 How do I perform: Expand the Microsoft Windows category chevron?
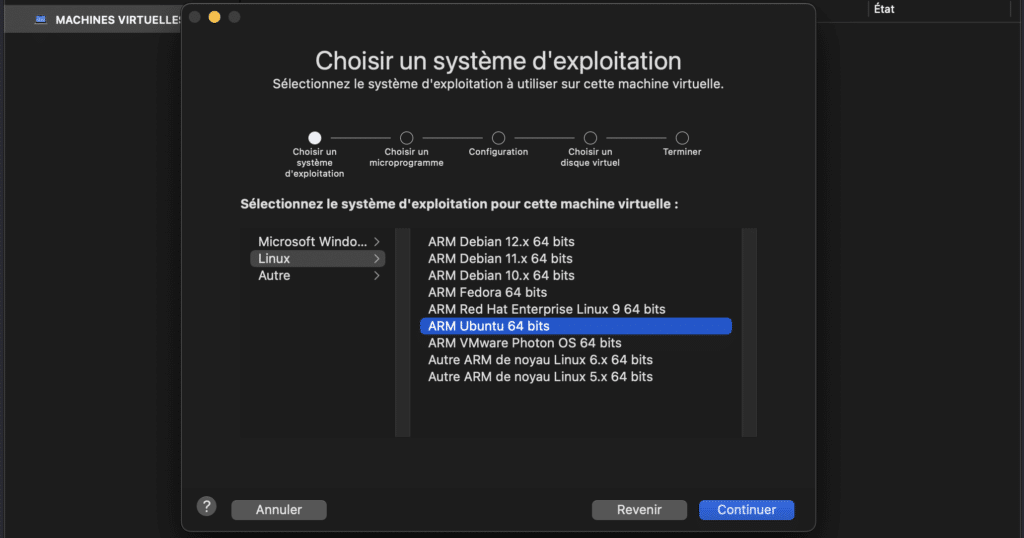pos(377,242)
